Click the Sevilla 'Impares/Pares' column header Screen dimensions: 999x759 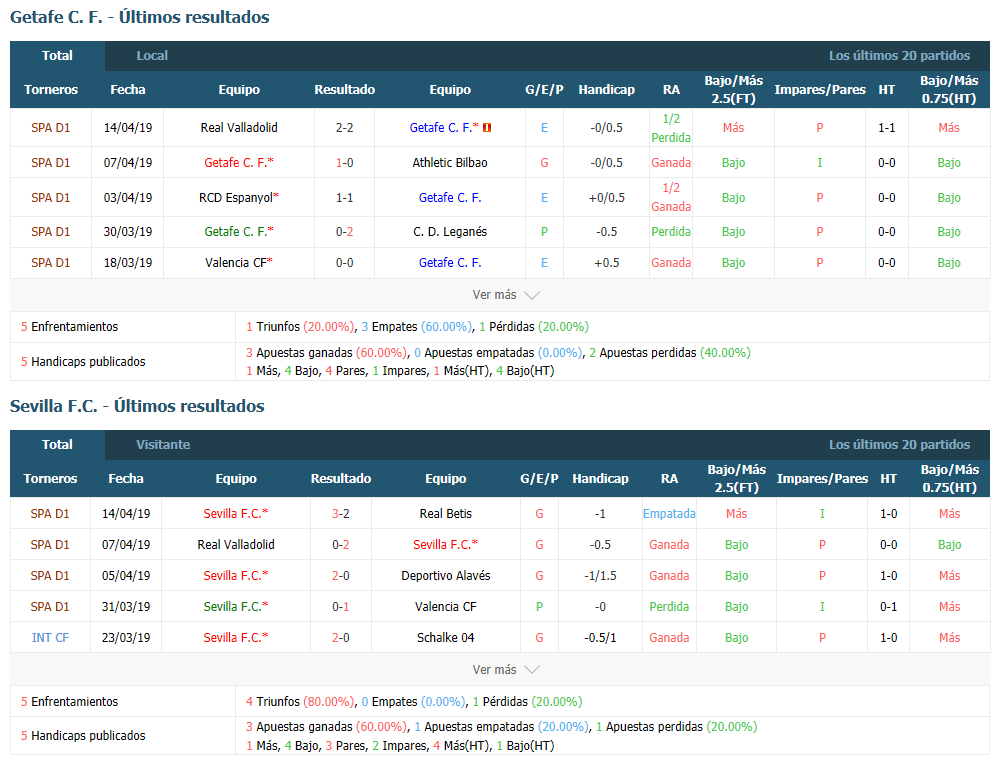(x=823, y=479)
